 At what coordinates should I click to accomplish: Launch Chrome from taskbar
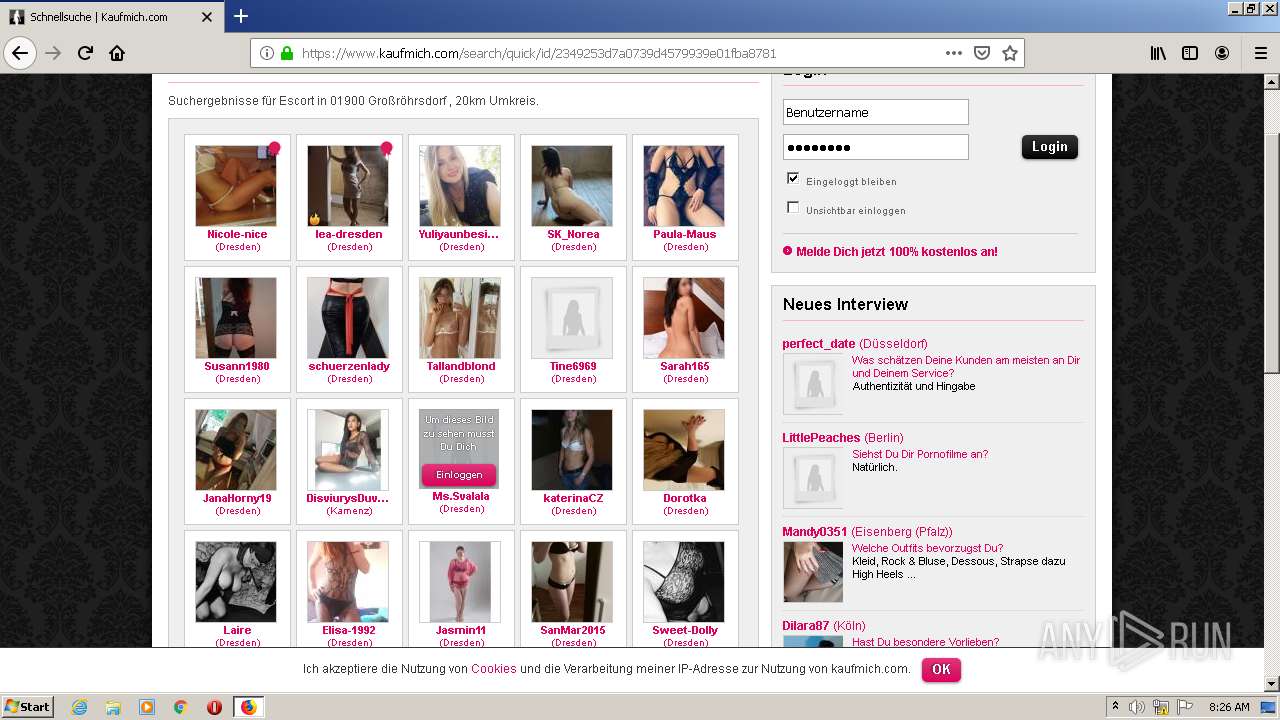click(x=180, y=707)
